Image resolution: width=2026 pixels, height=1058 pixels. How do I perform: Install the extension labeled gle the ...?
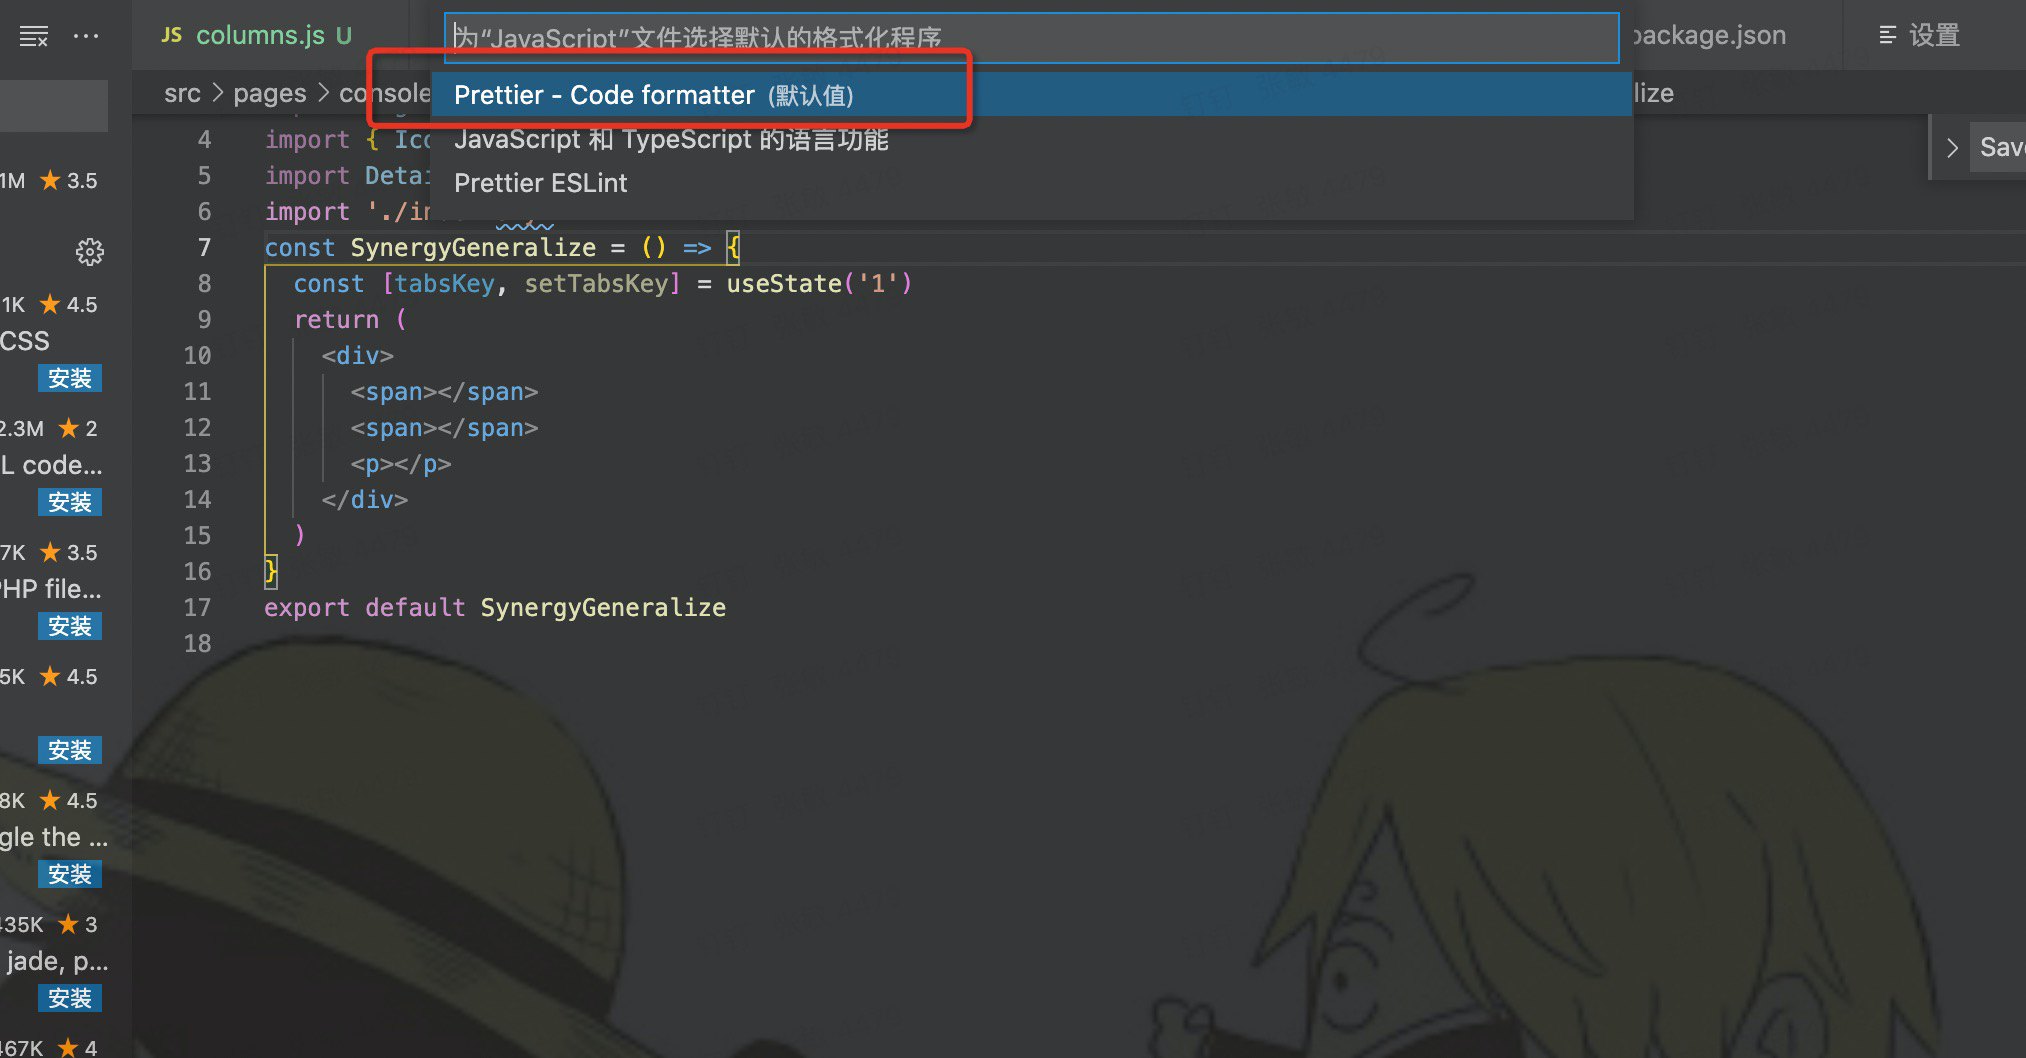tap(70, 874)
